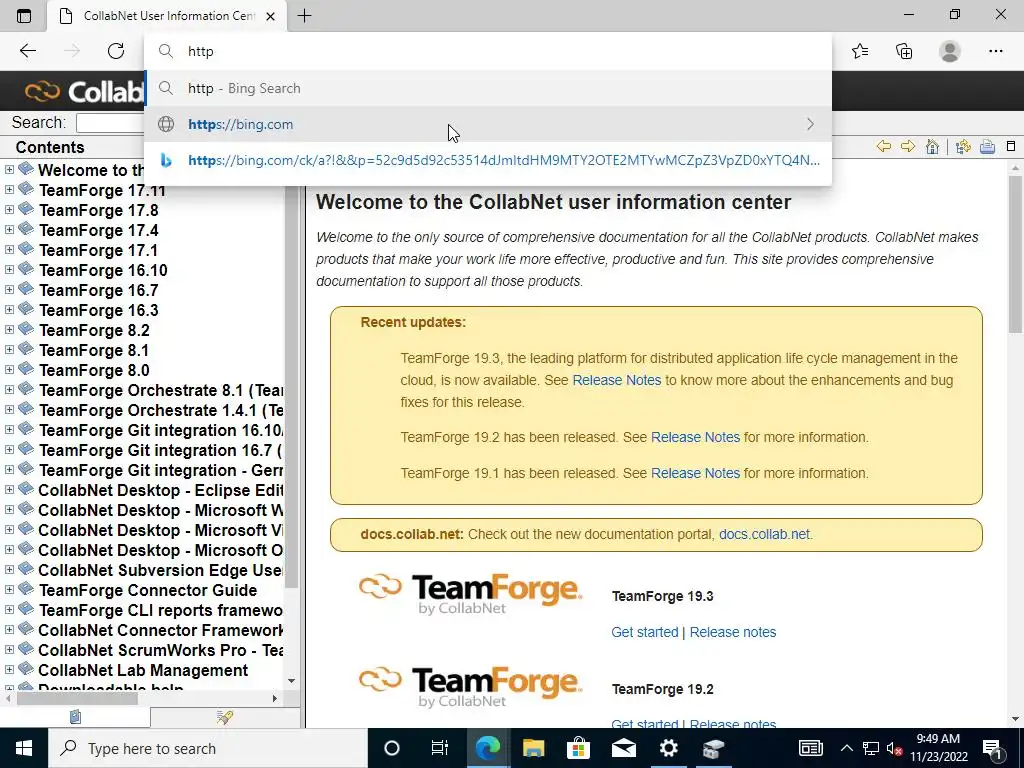Viewport: 1024px width, 768px height.
Task: Open Release Notes link for TeamForge 19.3
Action: coord(616,380)
